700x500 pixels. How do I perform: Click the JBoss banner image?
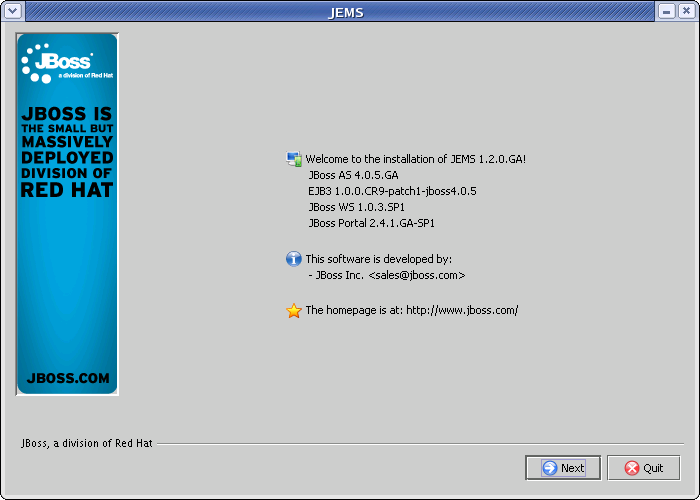point(67,214)
